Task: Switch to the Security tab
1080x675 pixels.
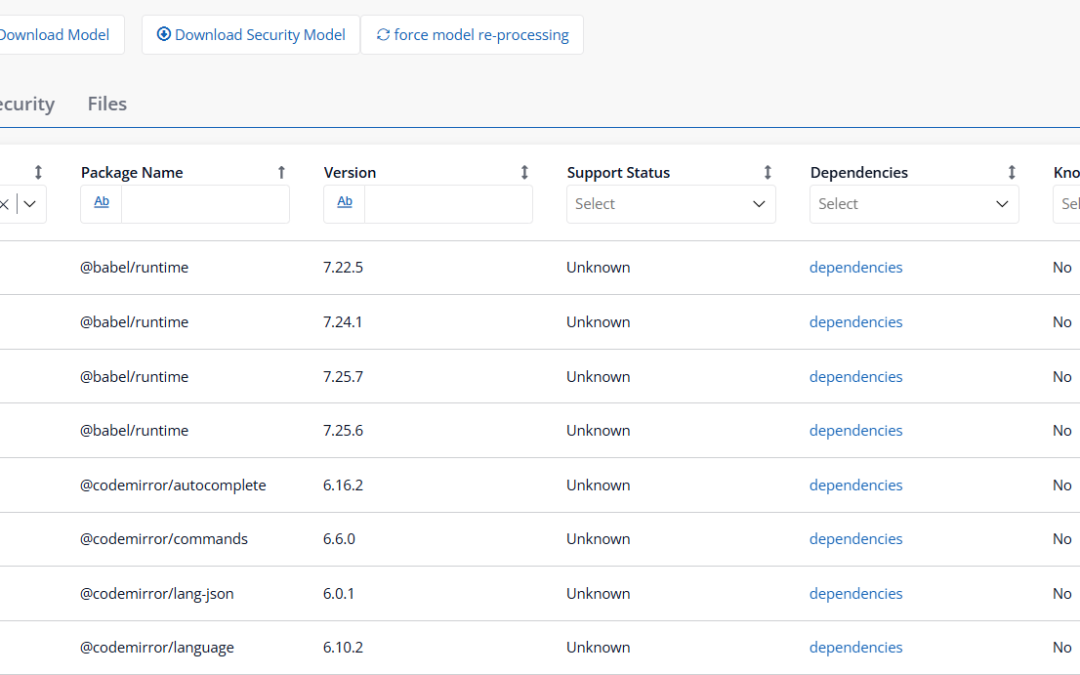Action: click(25, 104)
